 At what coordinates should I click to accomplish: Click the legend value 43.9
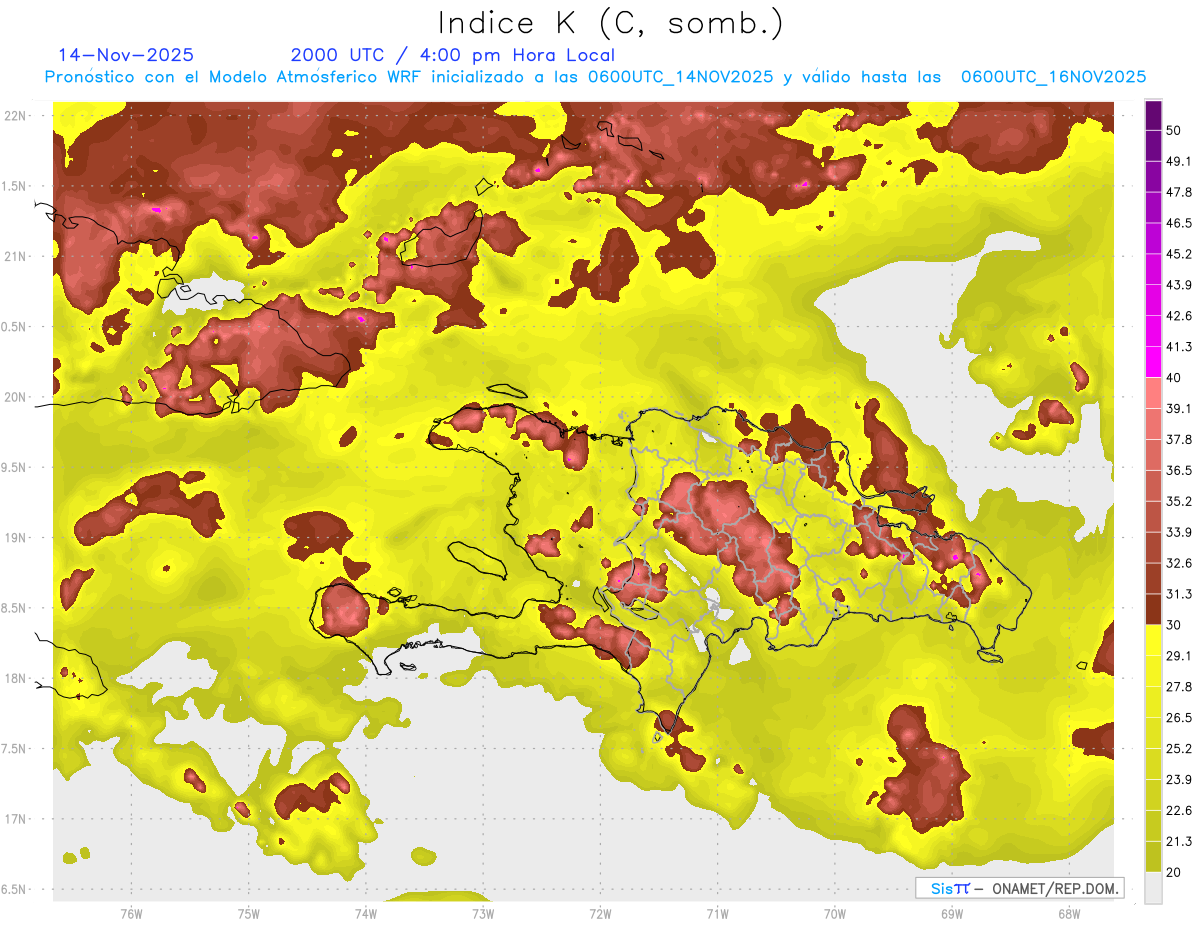click(1179, 285)
